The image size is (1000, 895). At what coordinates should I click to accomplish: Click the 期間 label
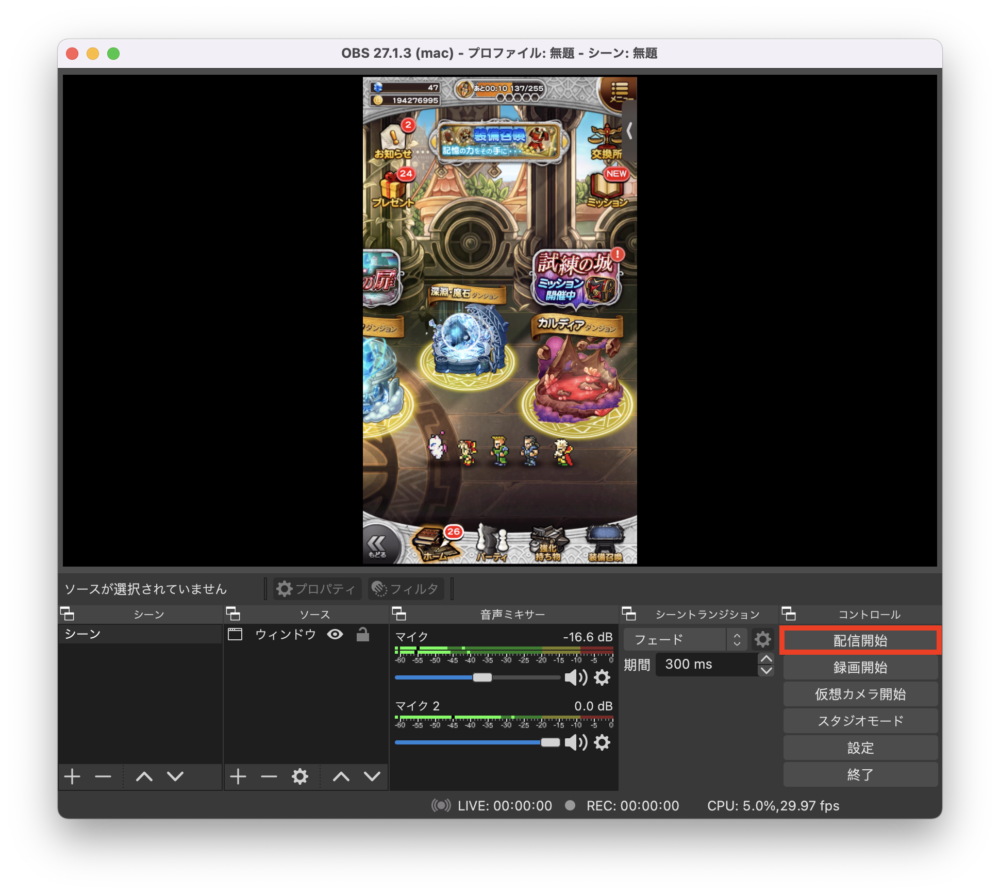[636, 665]
